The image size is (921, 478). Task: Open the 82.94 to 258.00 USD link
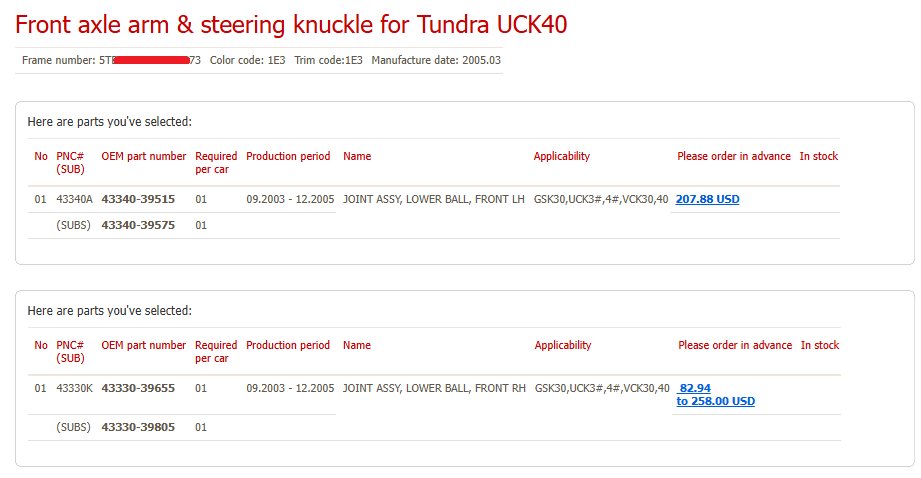point(715,395)
